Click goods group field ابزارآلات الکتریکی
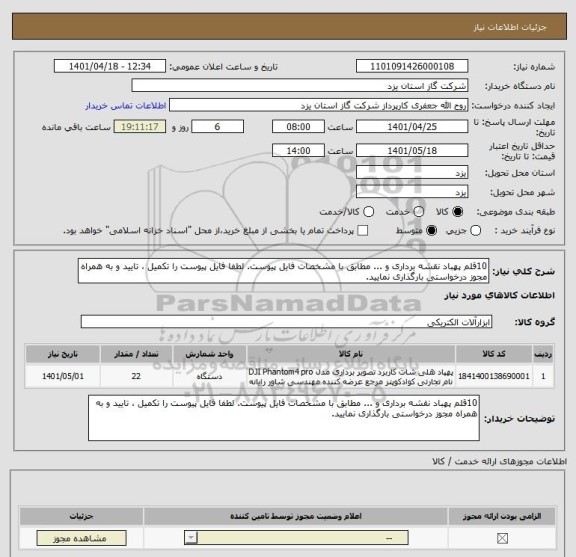 click(286, 322)
